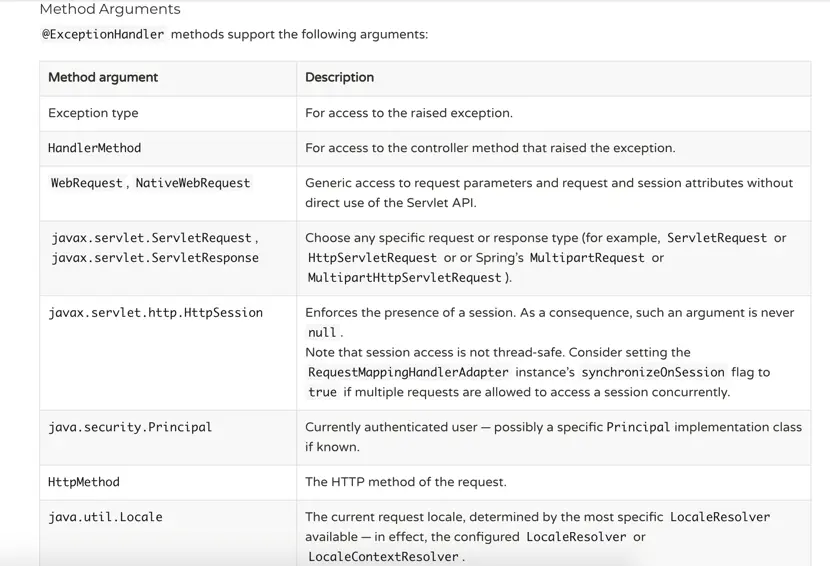The image size is (830, 566).
Task: Click the NativeWebRequest code term
Action: point(193,183)
